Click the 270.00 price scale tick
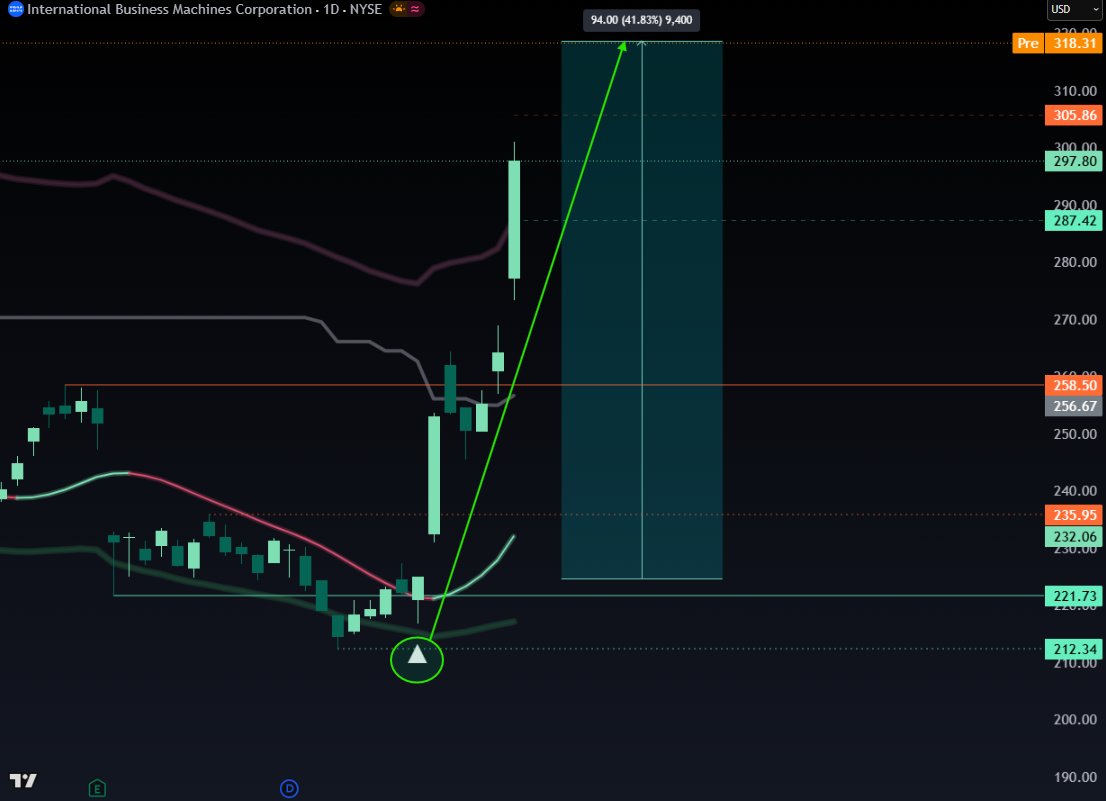 (1075, 319)
